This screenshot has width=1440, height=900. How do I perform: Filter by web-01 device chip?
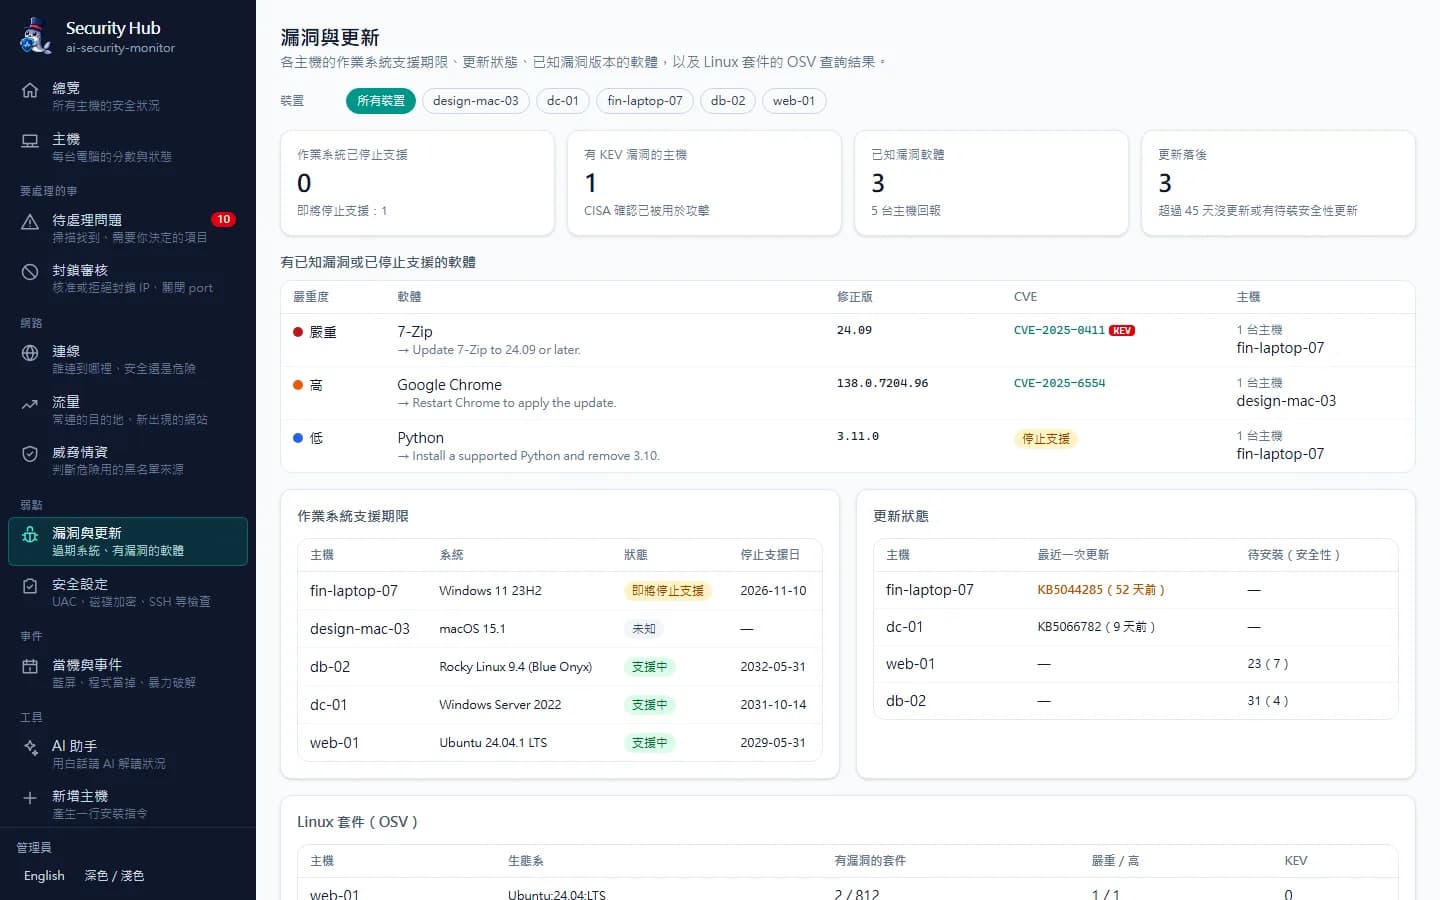(x=794, y=101)
